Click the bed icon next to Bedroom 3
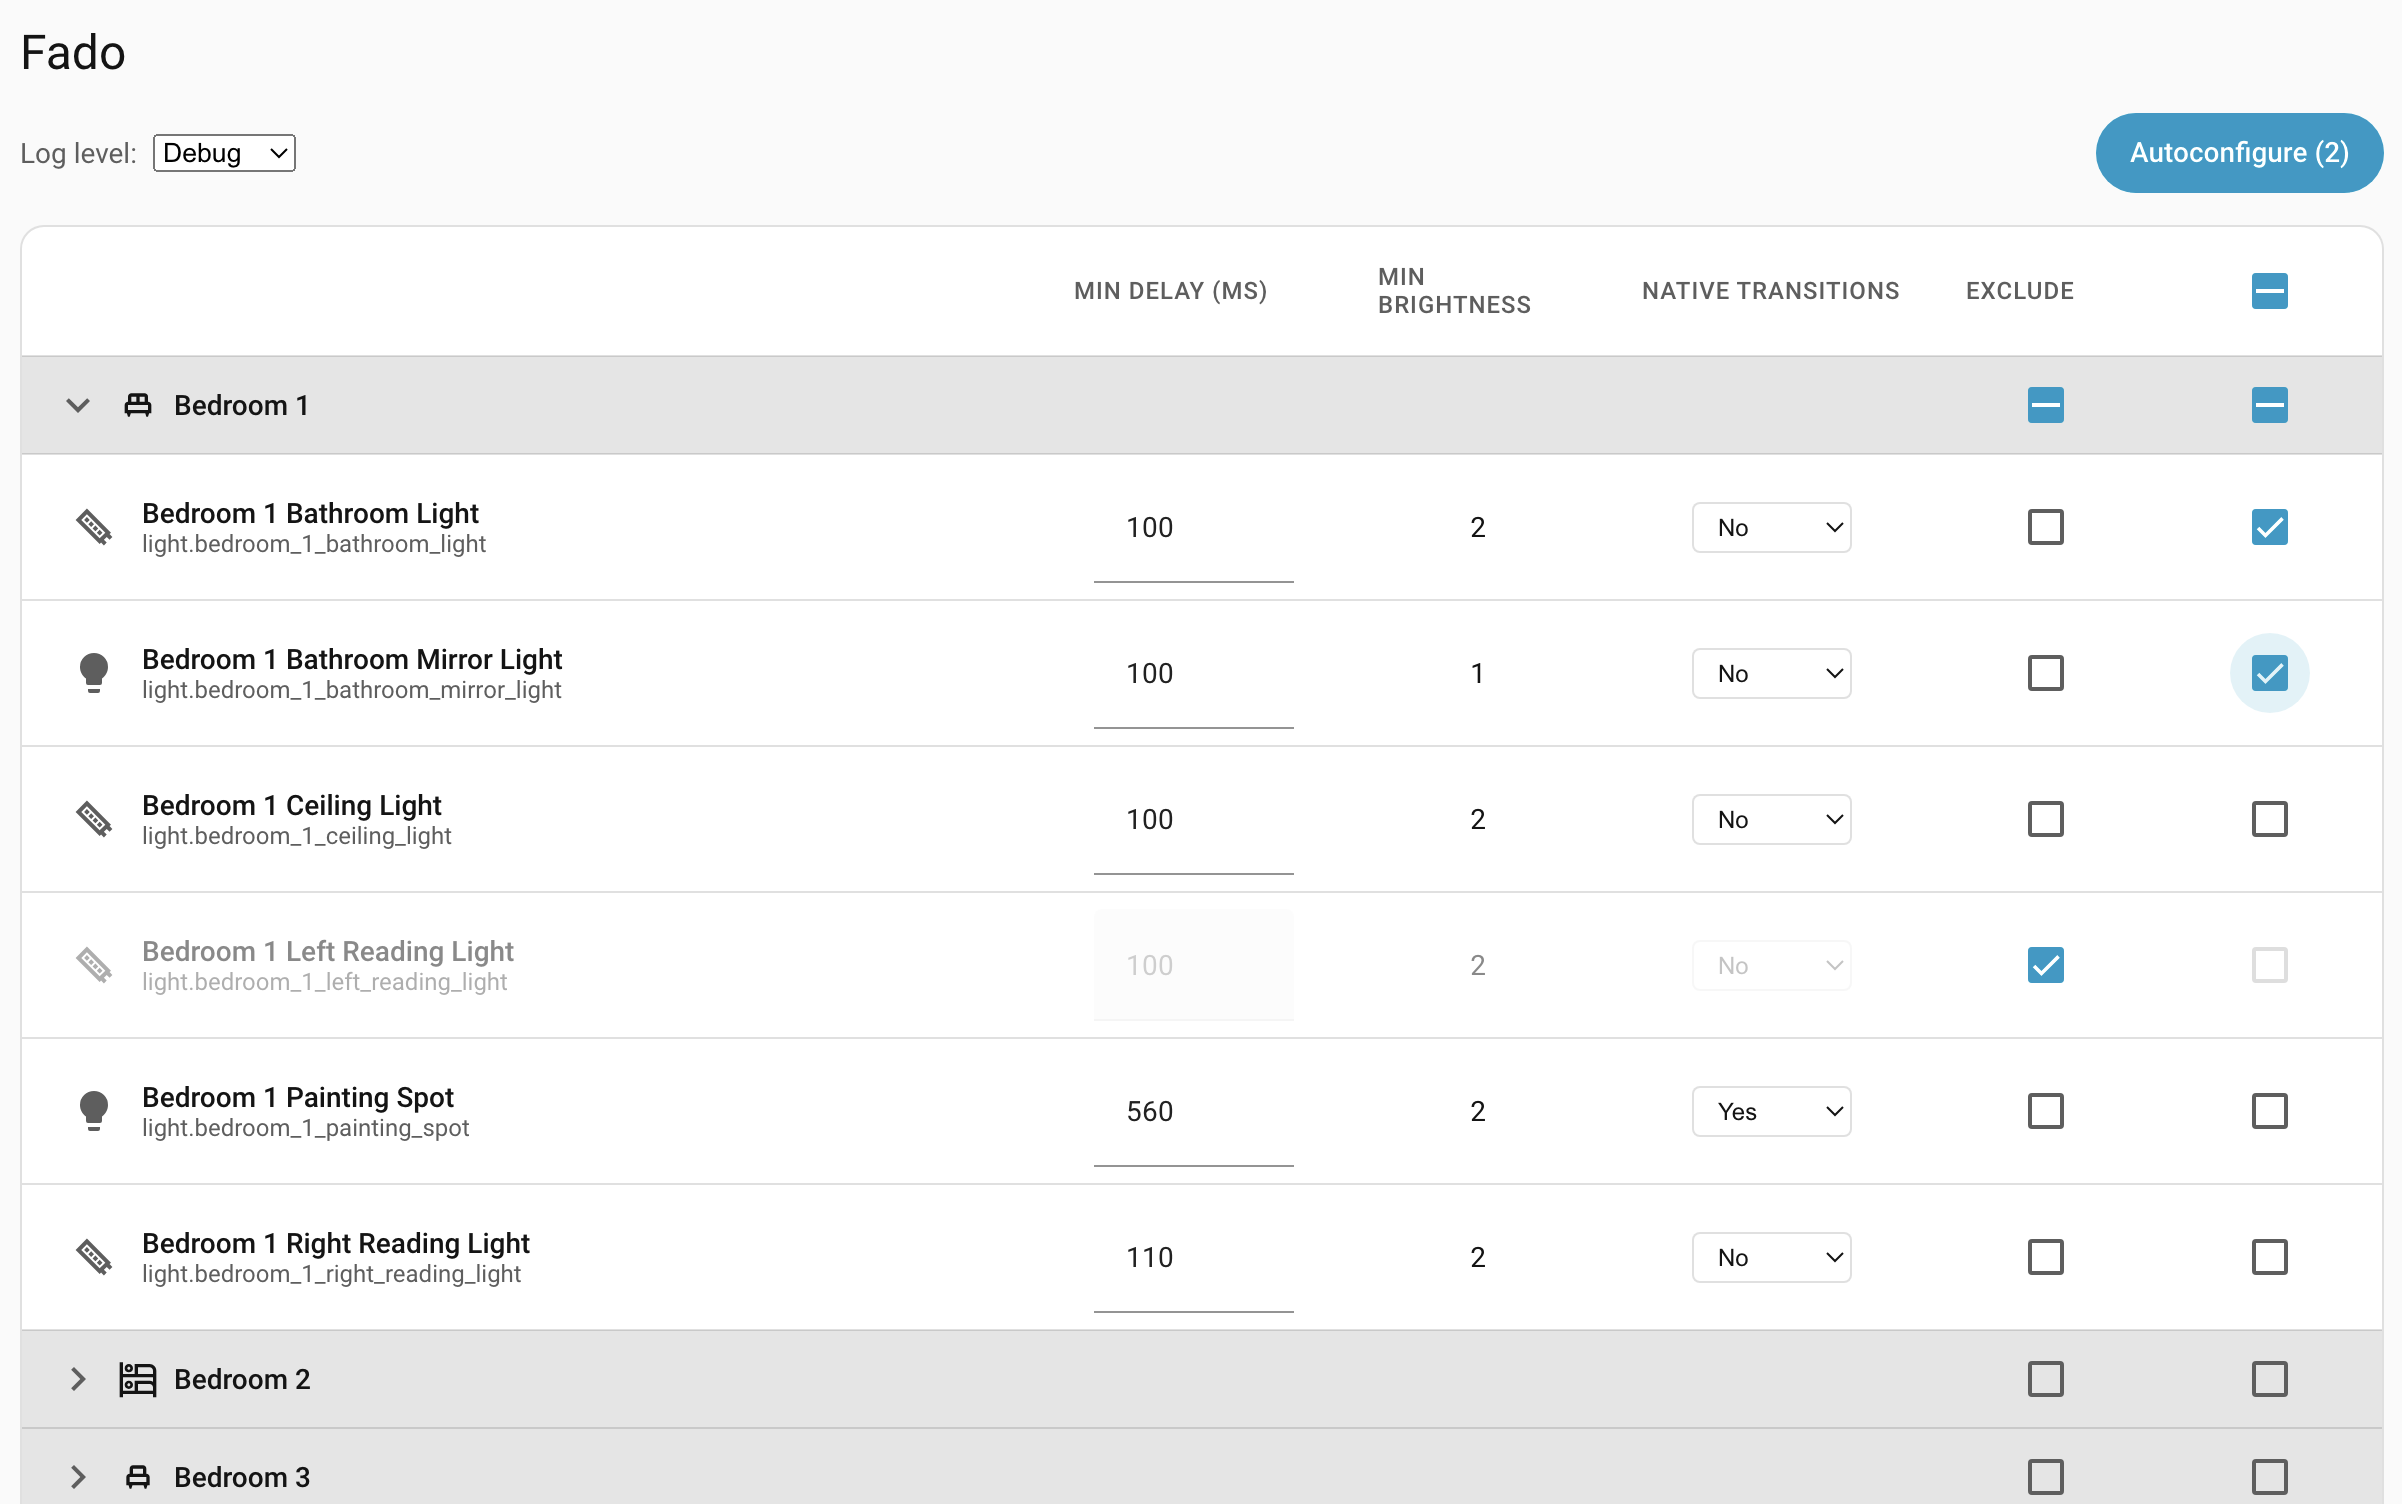2402x1504 pixels. [x=138, y=1477]
